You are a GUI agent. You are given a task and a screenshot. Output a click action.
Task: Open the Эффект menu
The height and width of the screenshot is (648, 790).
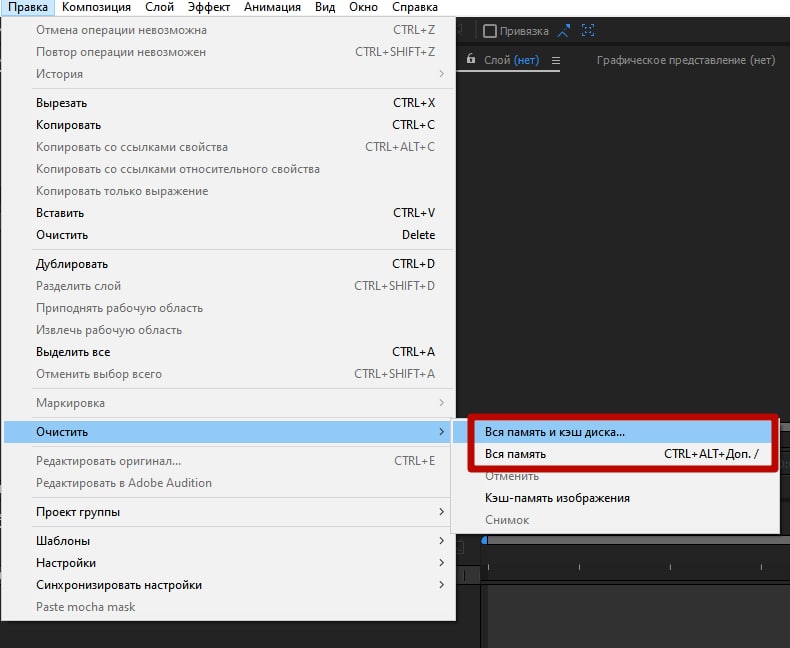[209, 8]
